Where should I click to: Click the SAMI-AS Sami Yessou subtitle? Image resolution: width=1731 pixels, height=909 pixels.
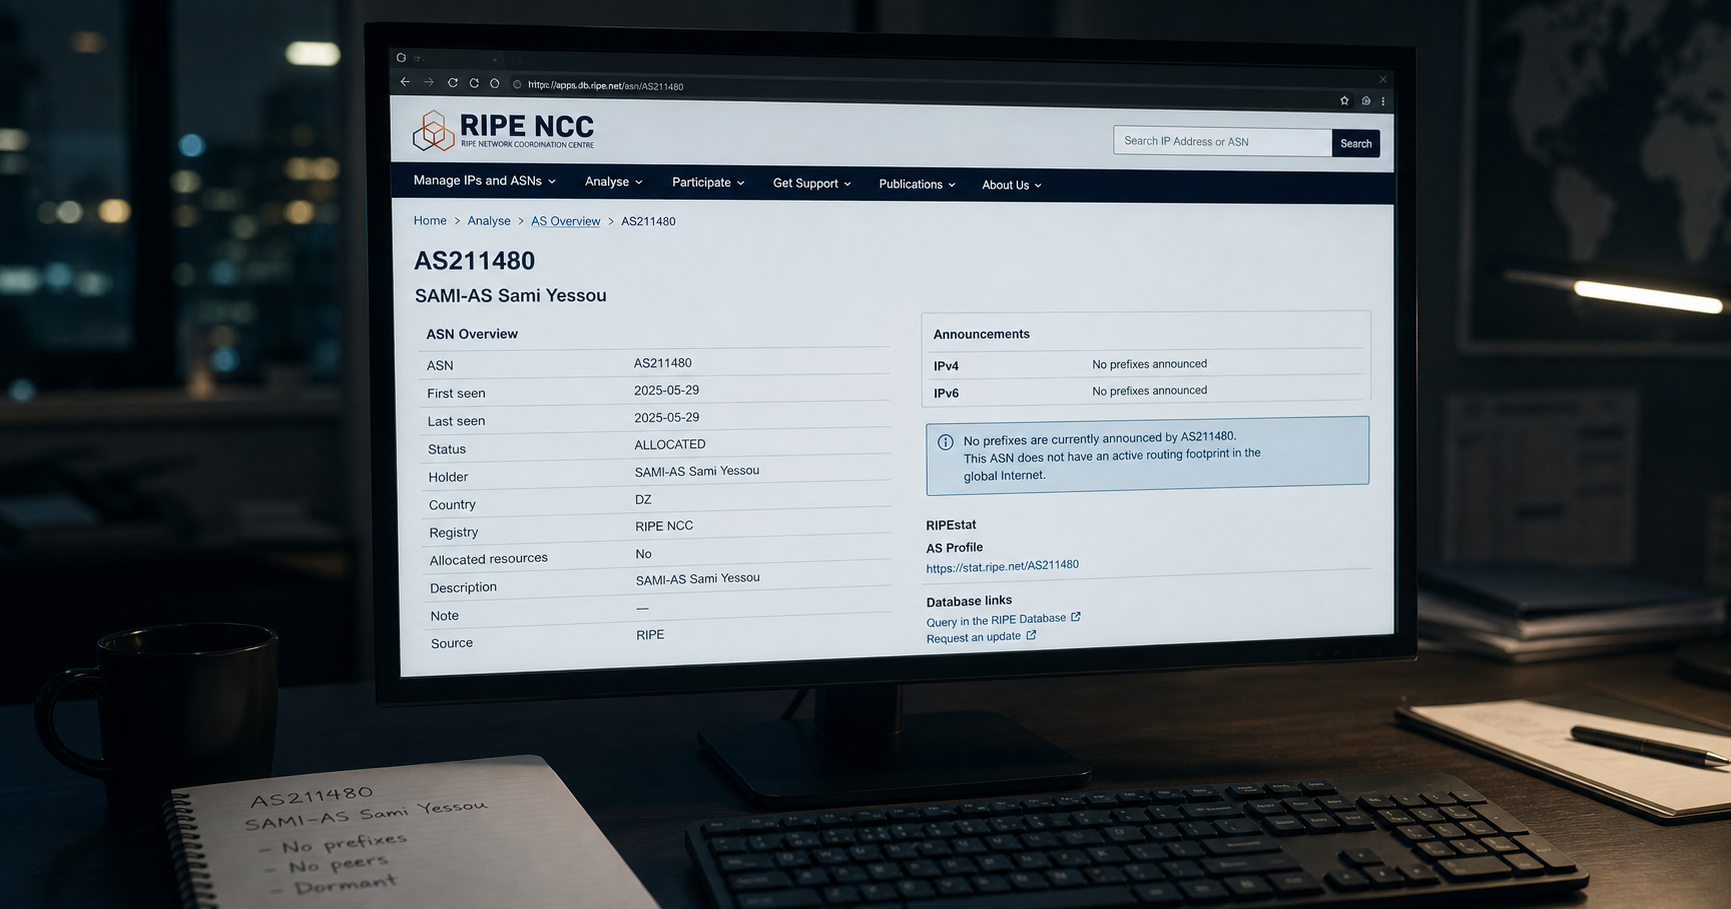(511, 296)
